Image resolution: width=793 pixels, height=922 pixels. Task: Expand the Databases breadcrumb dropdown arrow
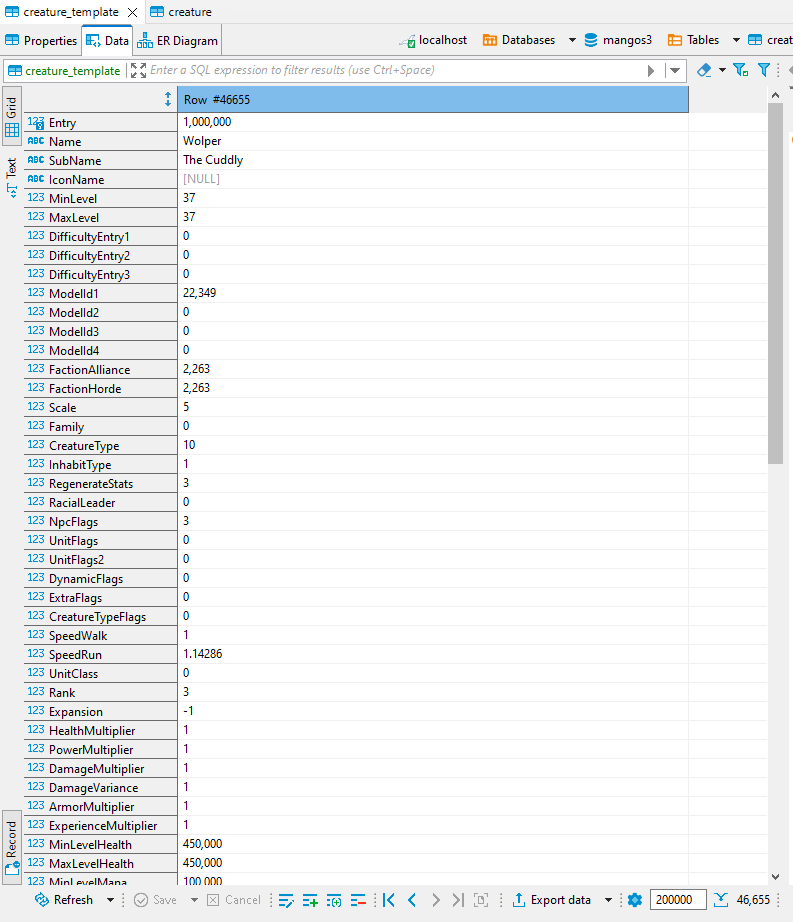pyautogui.click(x=572, y=40)
